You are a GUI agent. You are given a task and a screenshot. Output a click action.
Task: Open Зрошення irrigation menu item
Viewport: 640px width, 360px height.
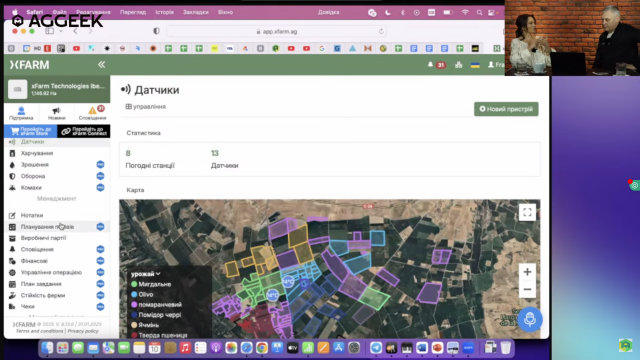(35, 164)
